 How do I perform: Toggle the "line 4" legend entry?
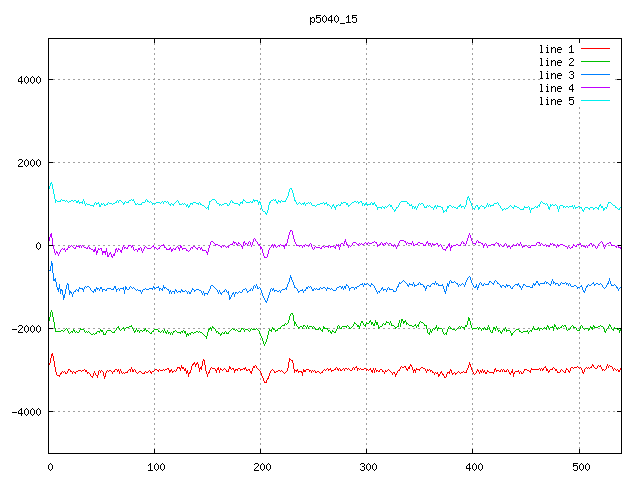(556, 88)
